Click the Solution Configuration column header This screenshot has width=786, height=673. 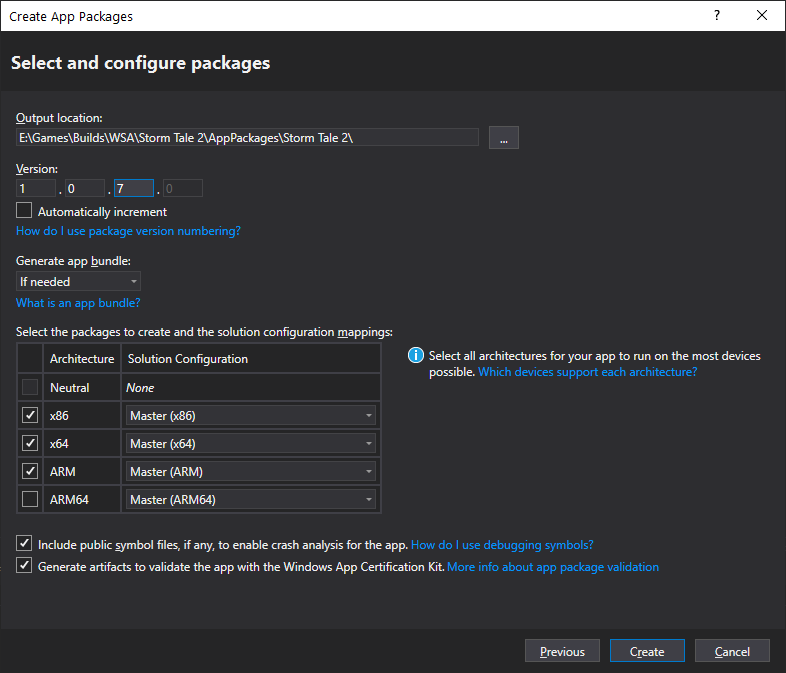pyautogui.click(x=251, y=359)
